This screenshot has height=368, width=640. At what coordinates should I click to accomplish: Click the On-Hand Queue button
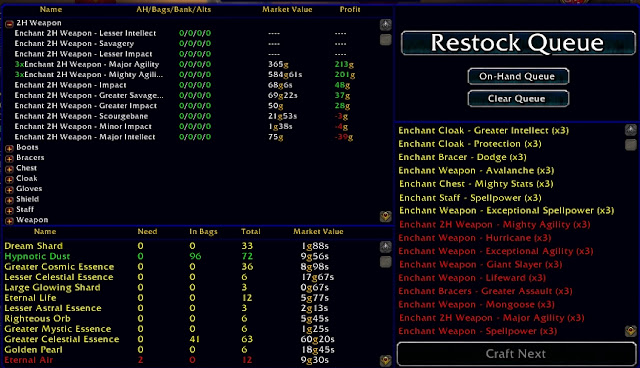coord(518,76)
